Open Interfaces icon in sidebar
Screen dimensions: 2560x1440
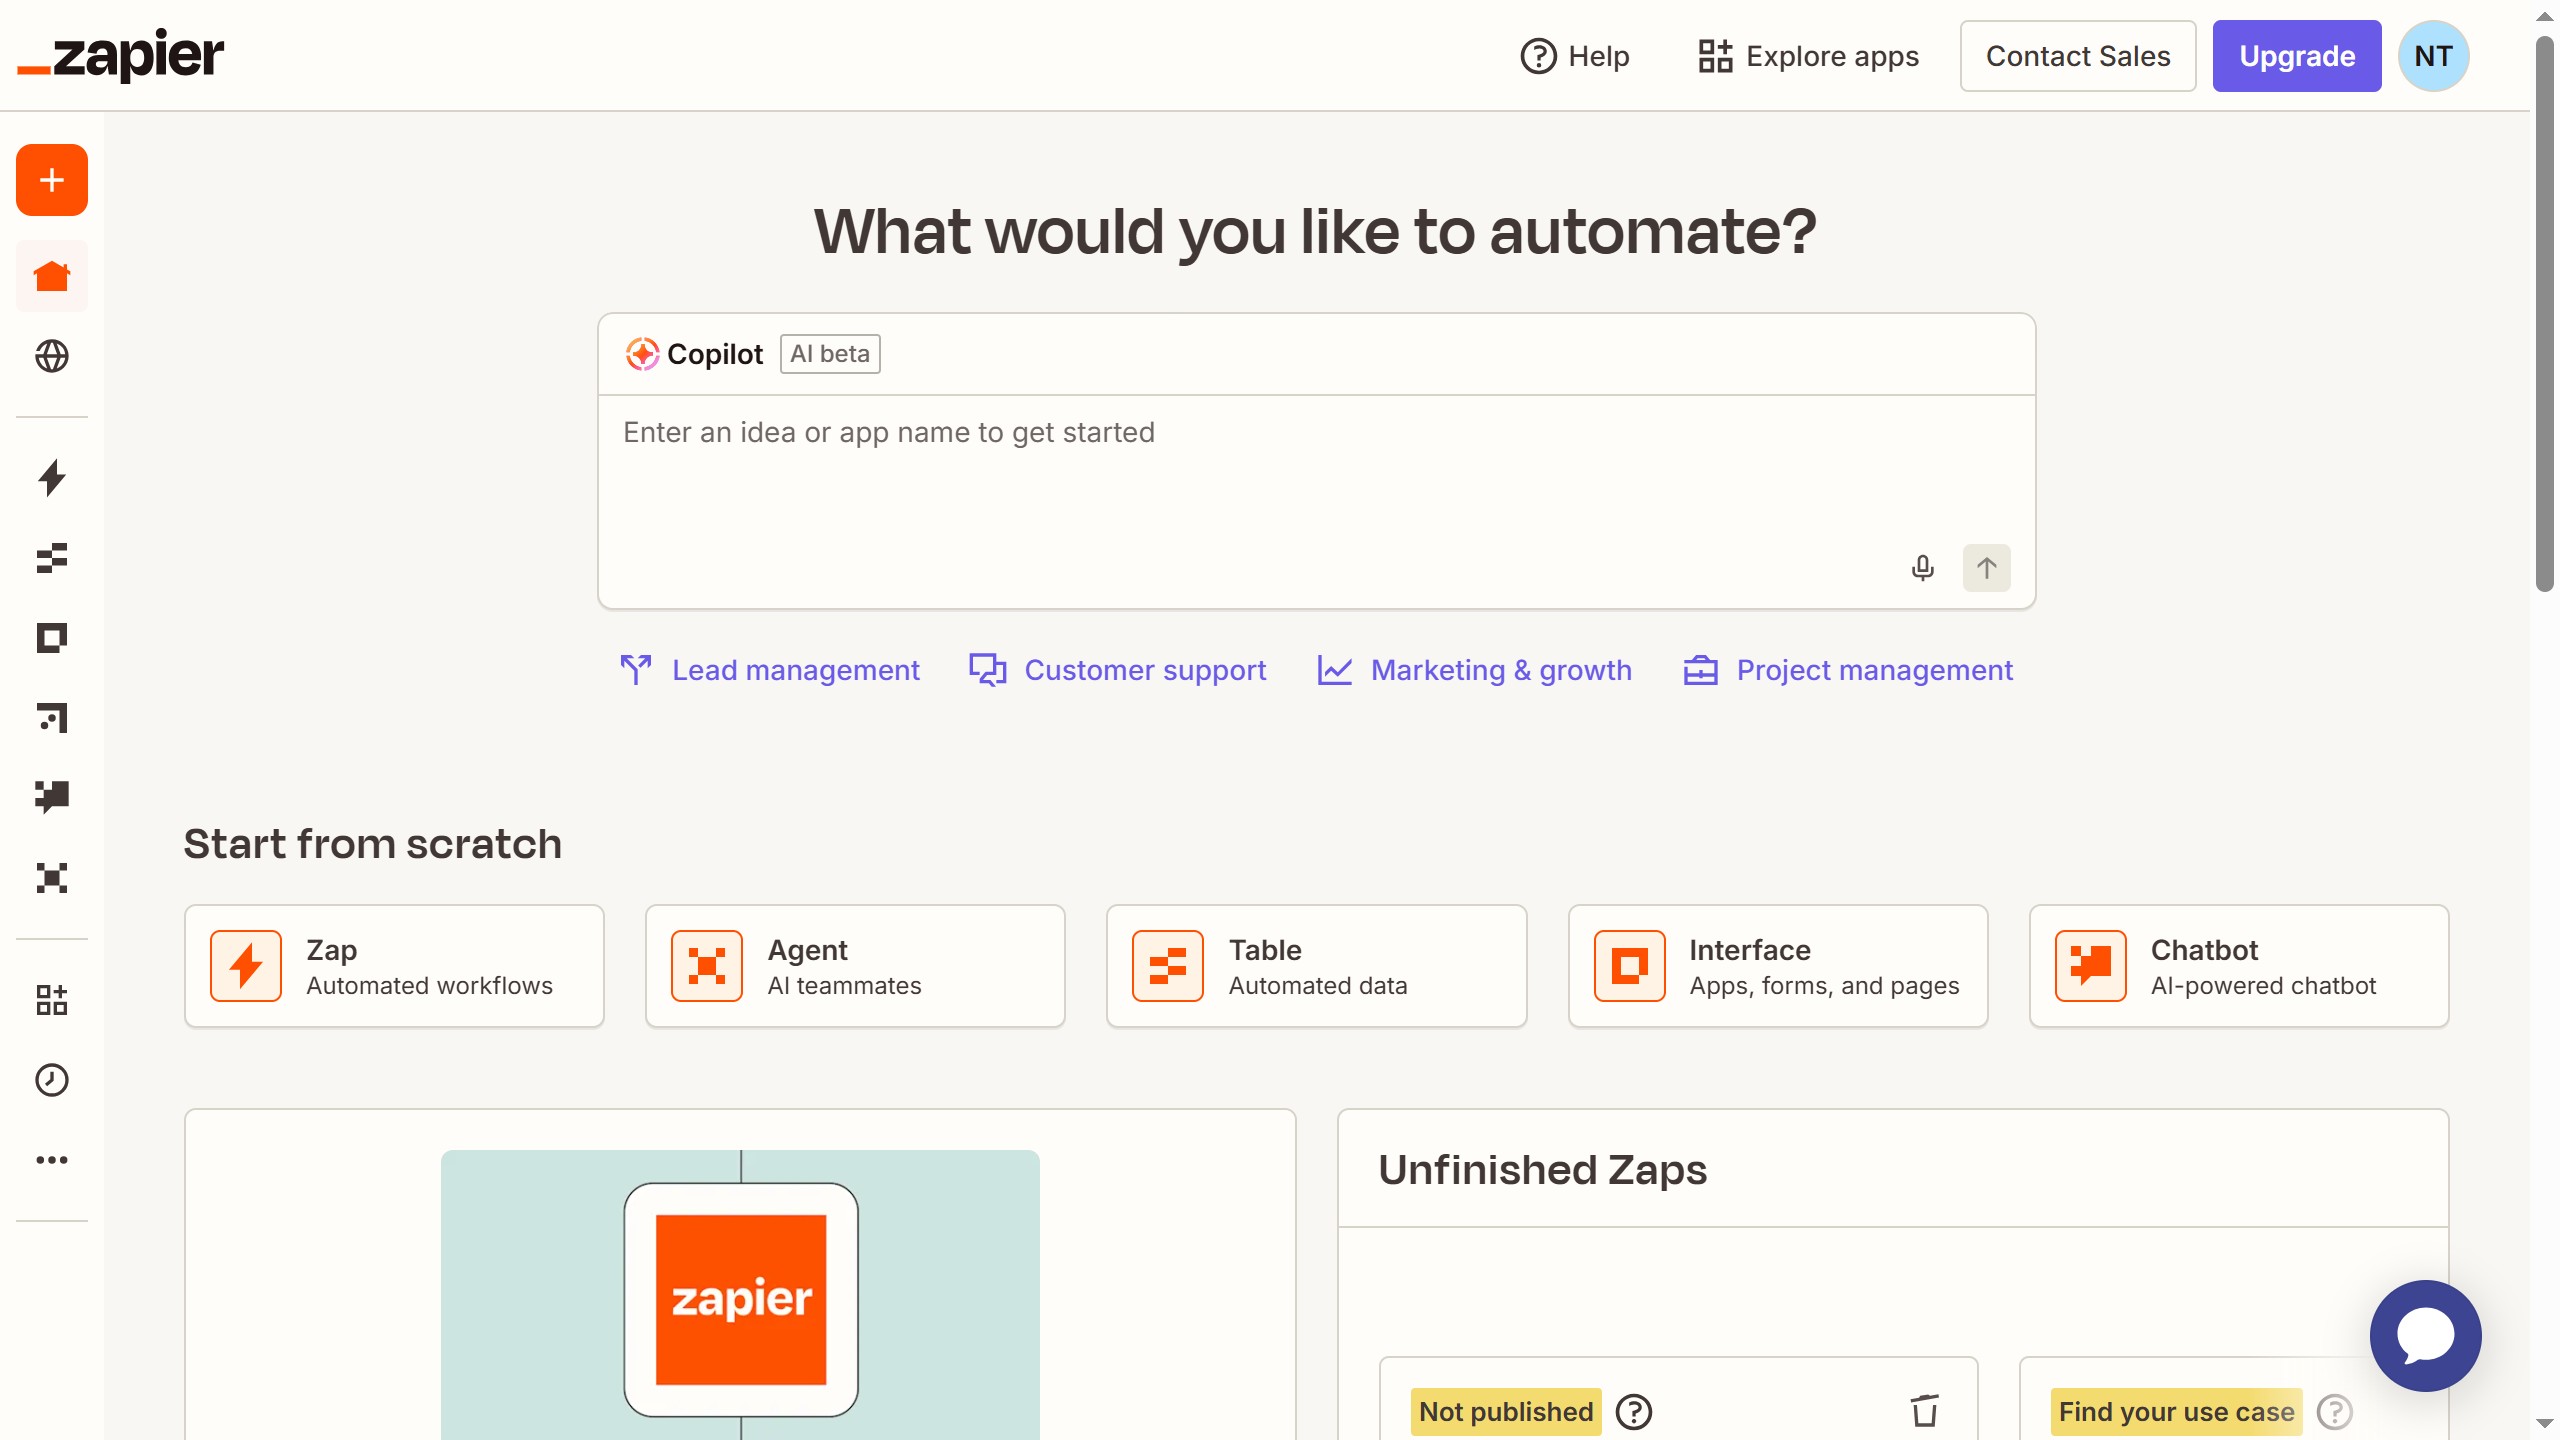[52, 638]
